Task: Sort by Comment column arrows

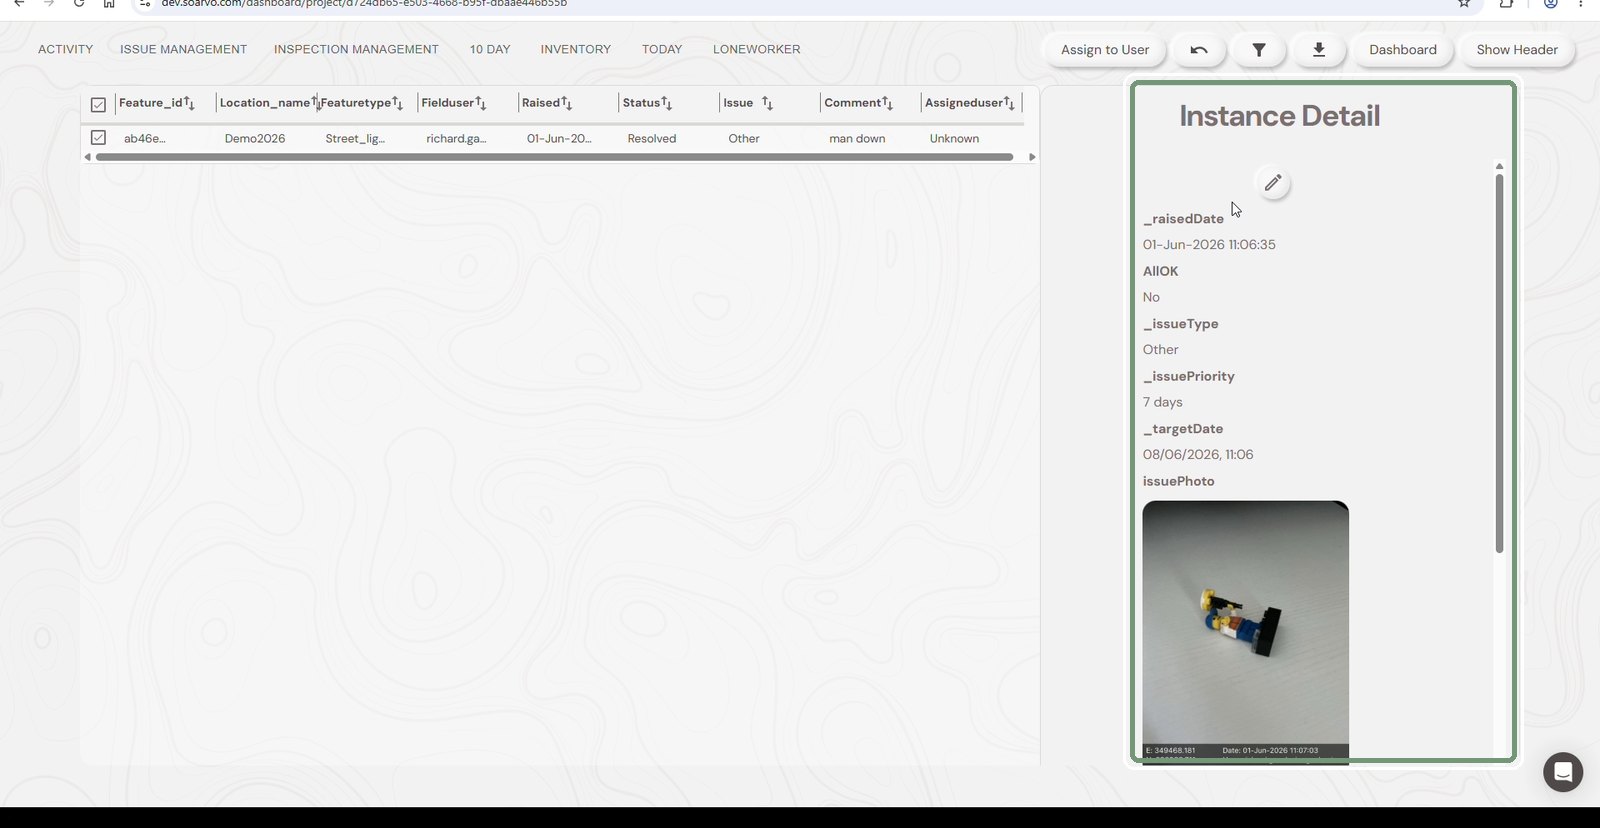Action: tap(888, 103)
